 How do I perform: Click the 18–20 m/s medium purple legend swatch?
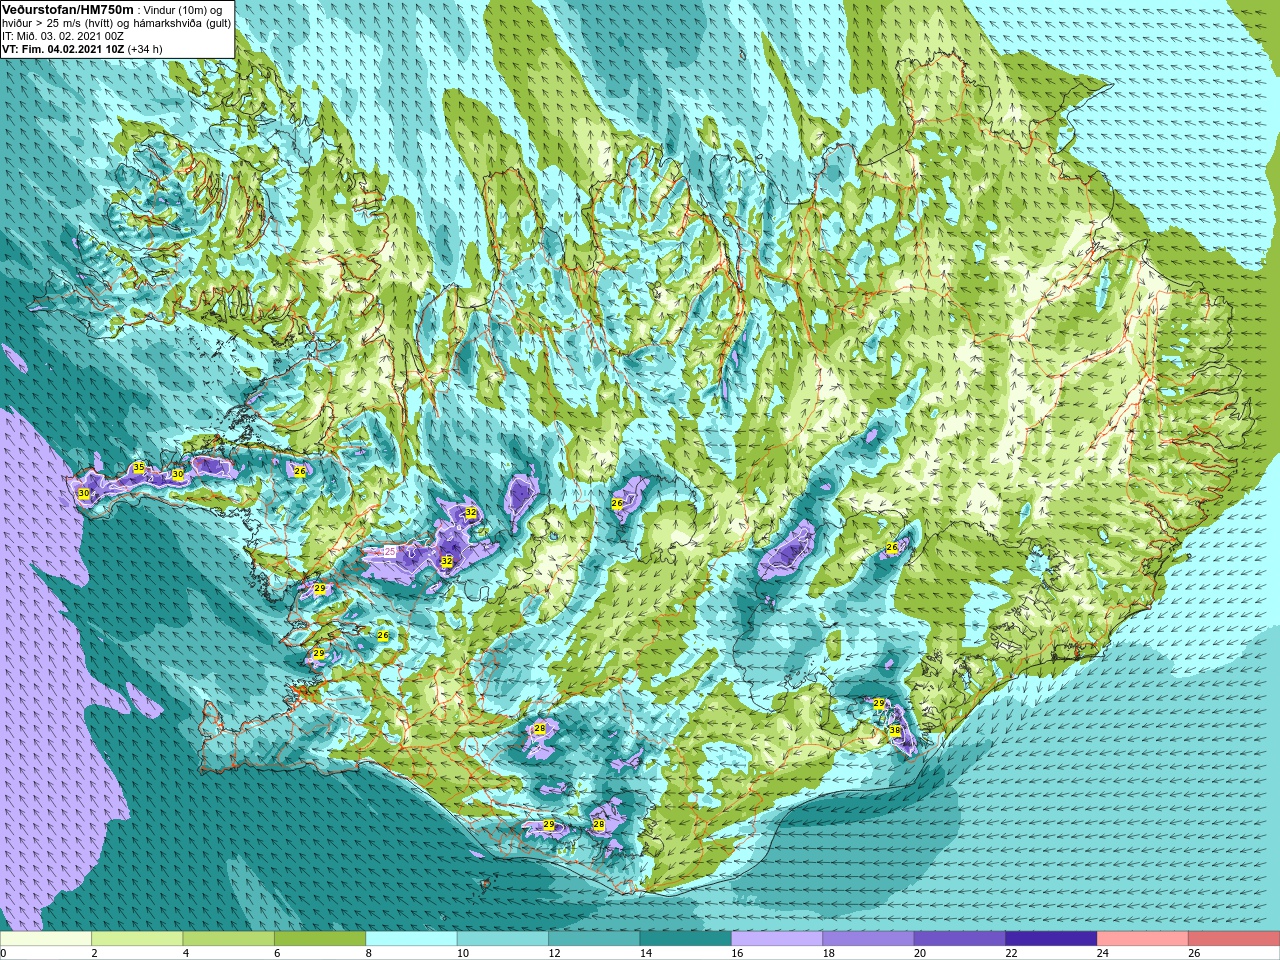[869, 939]
